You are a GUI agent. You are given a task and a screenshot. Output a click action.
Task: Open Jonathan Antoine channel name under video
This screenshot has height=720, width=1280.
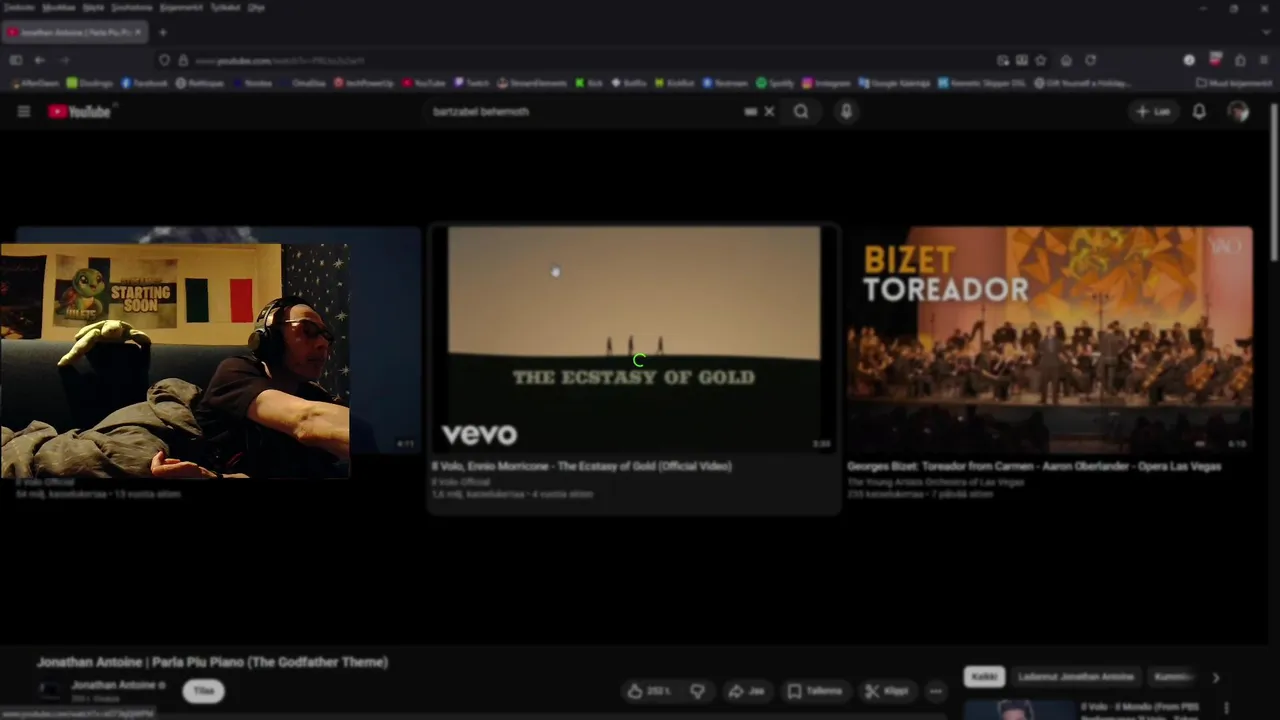(x=114, y=685)
